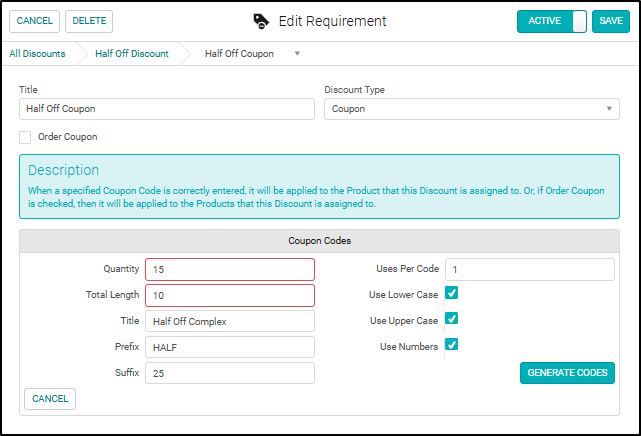Click the Use Numbers label
The width and height of the screenshot is (641, 436).
[409, 347]
